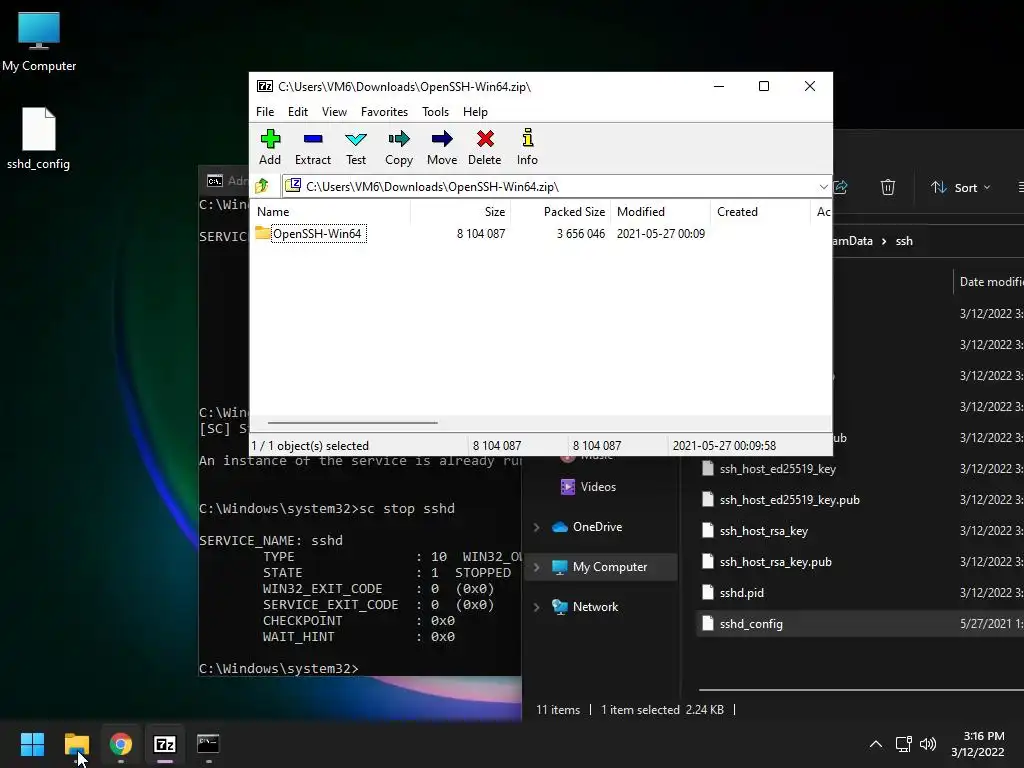Open the Tools menu
1024x768 pixels.
pos(436,112)
